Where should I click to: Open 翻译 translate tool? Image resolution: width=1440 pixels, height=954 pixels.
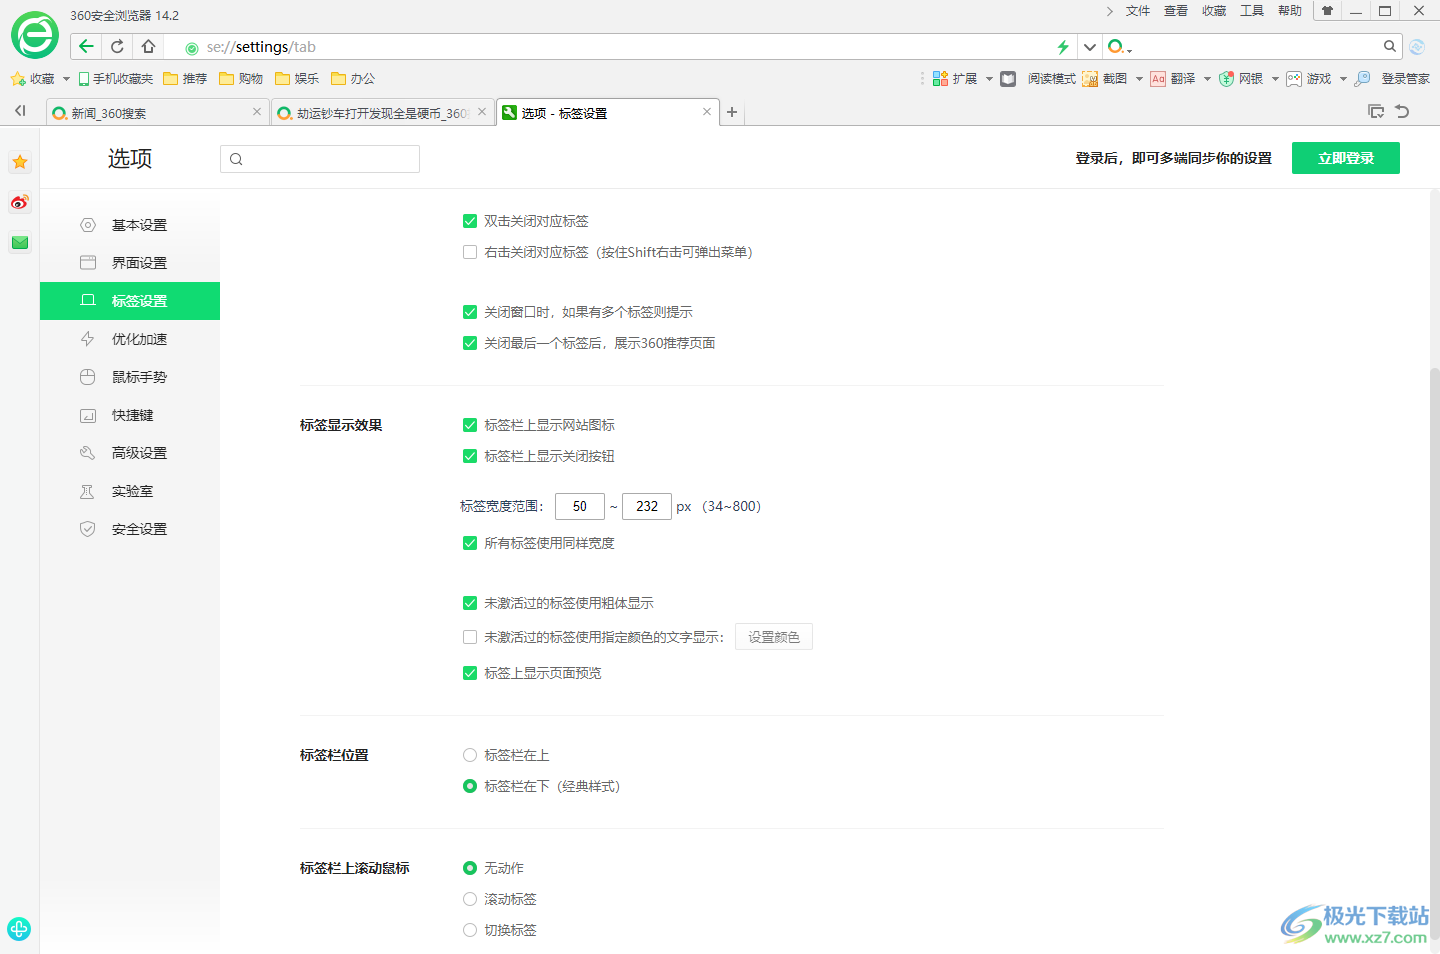pyautogui.click(x=1173, y=78)
